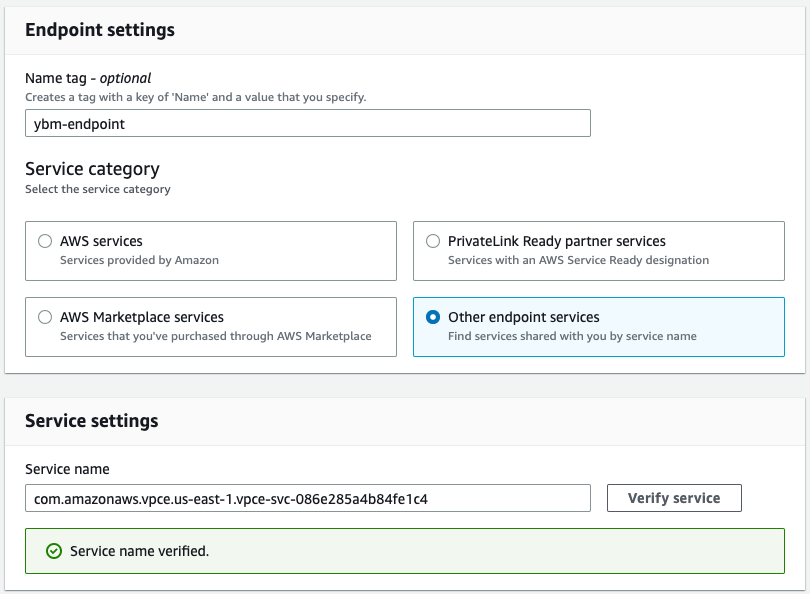This screenshot has width=810, height=594.
Task: Click the Select the service category helper text
Action: pos(97,189)
